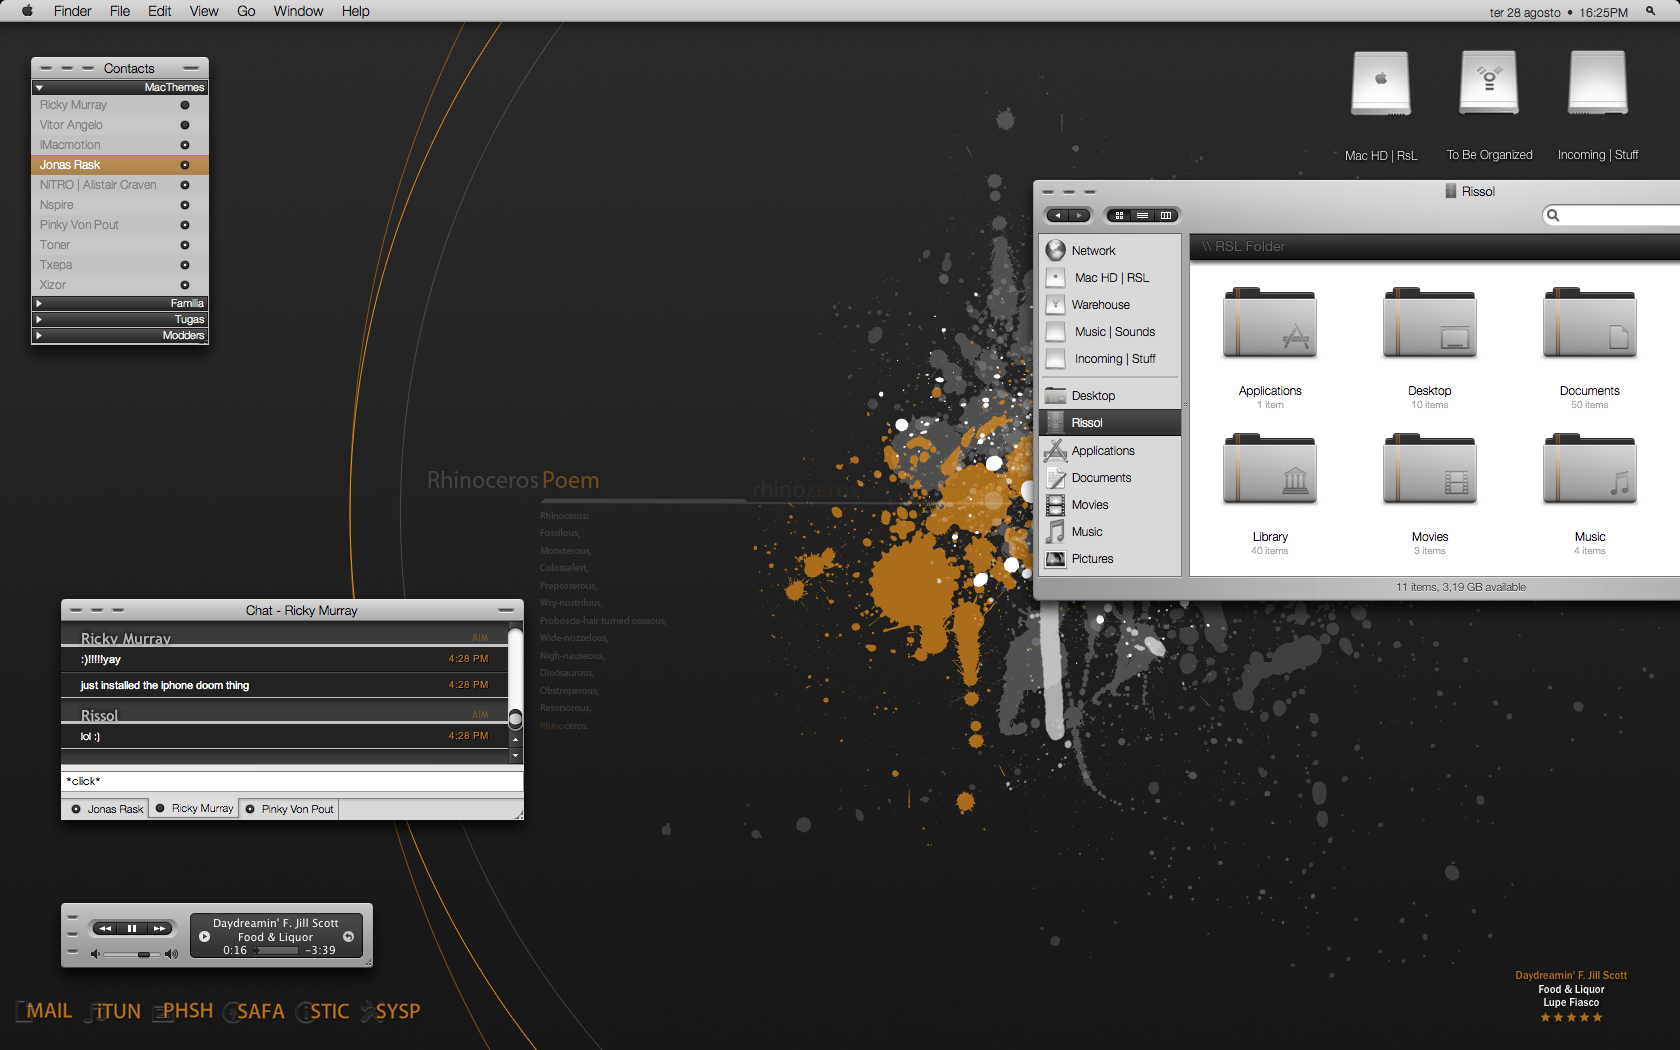The width and height of the screenshot is (1680, 1050).
Task: Toggle status dot beside Nspire
Action: [x=185, y=205]
